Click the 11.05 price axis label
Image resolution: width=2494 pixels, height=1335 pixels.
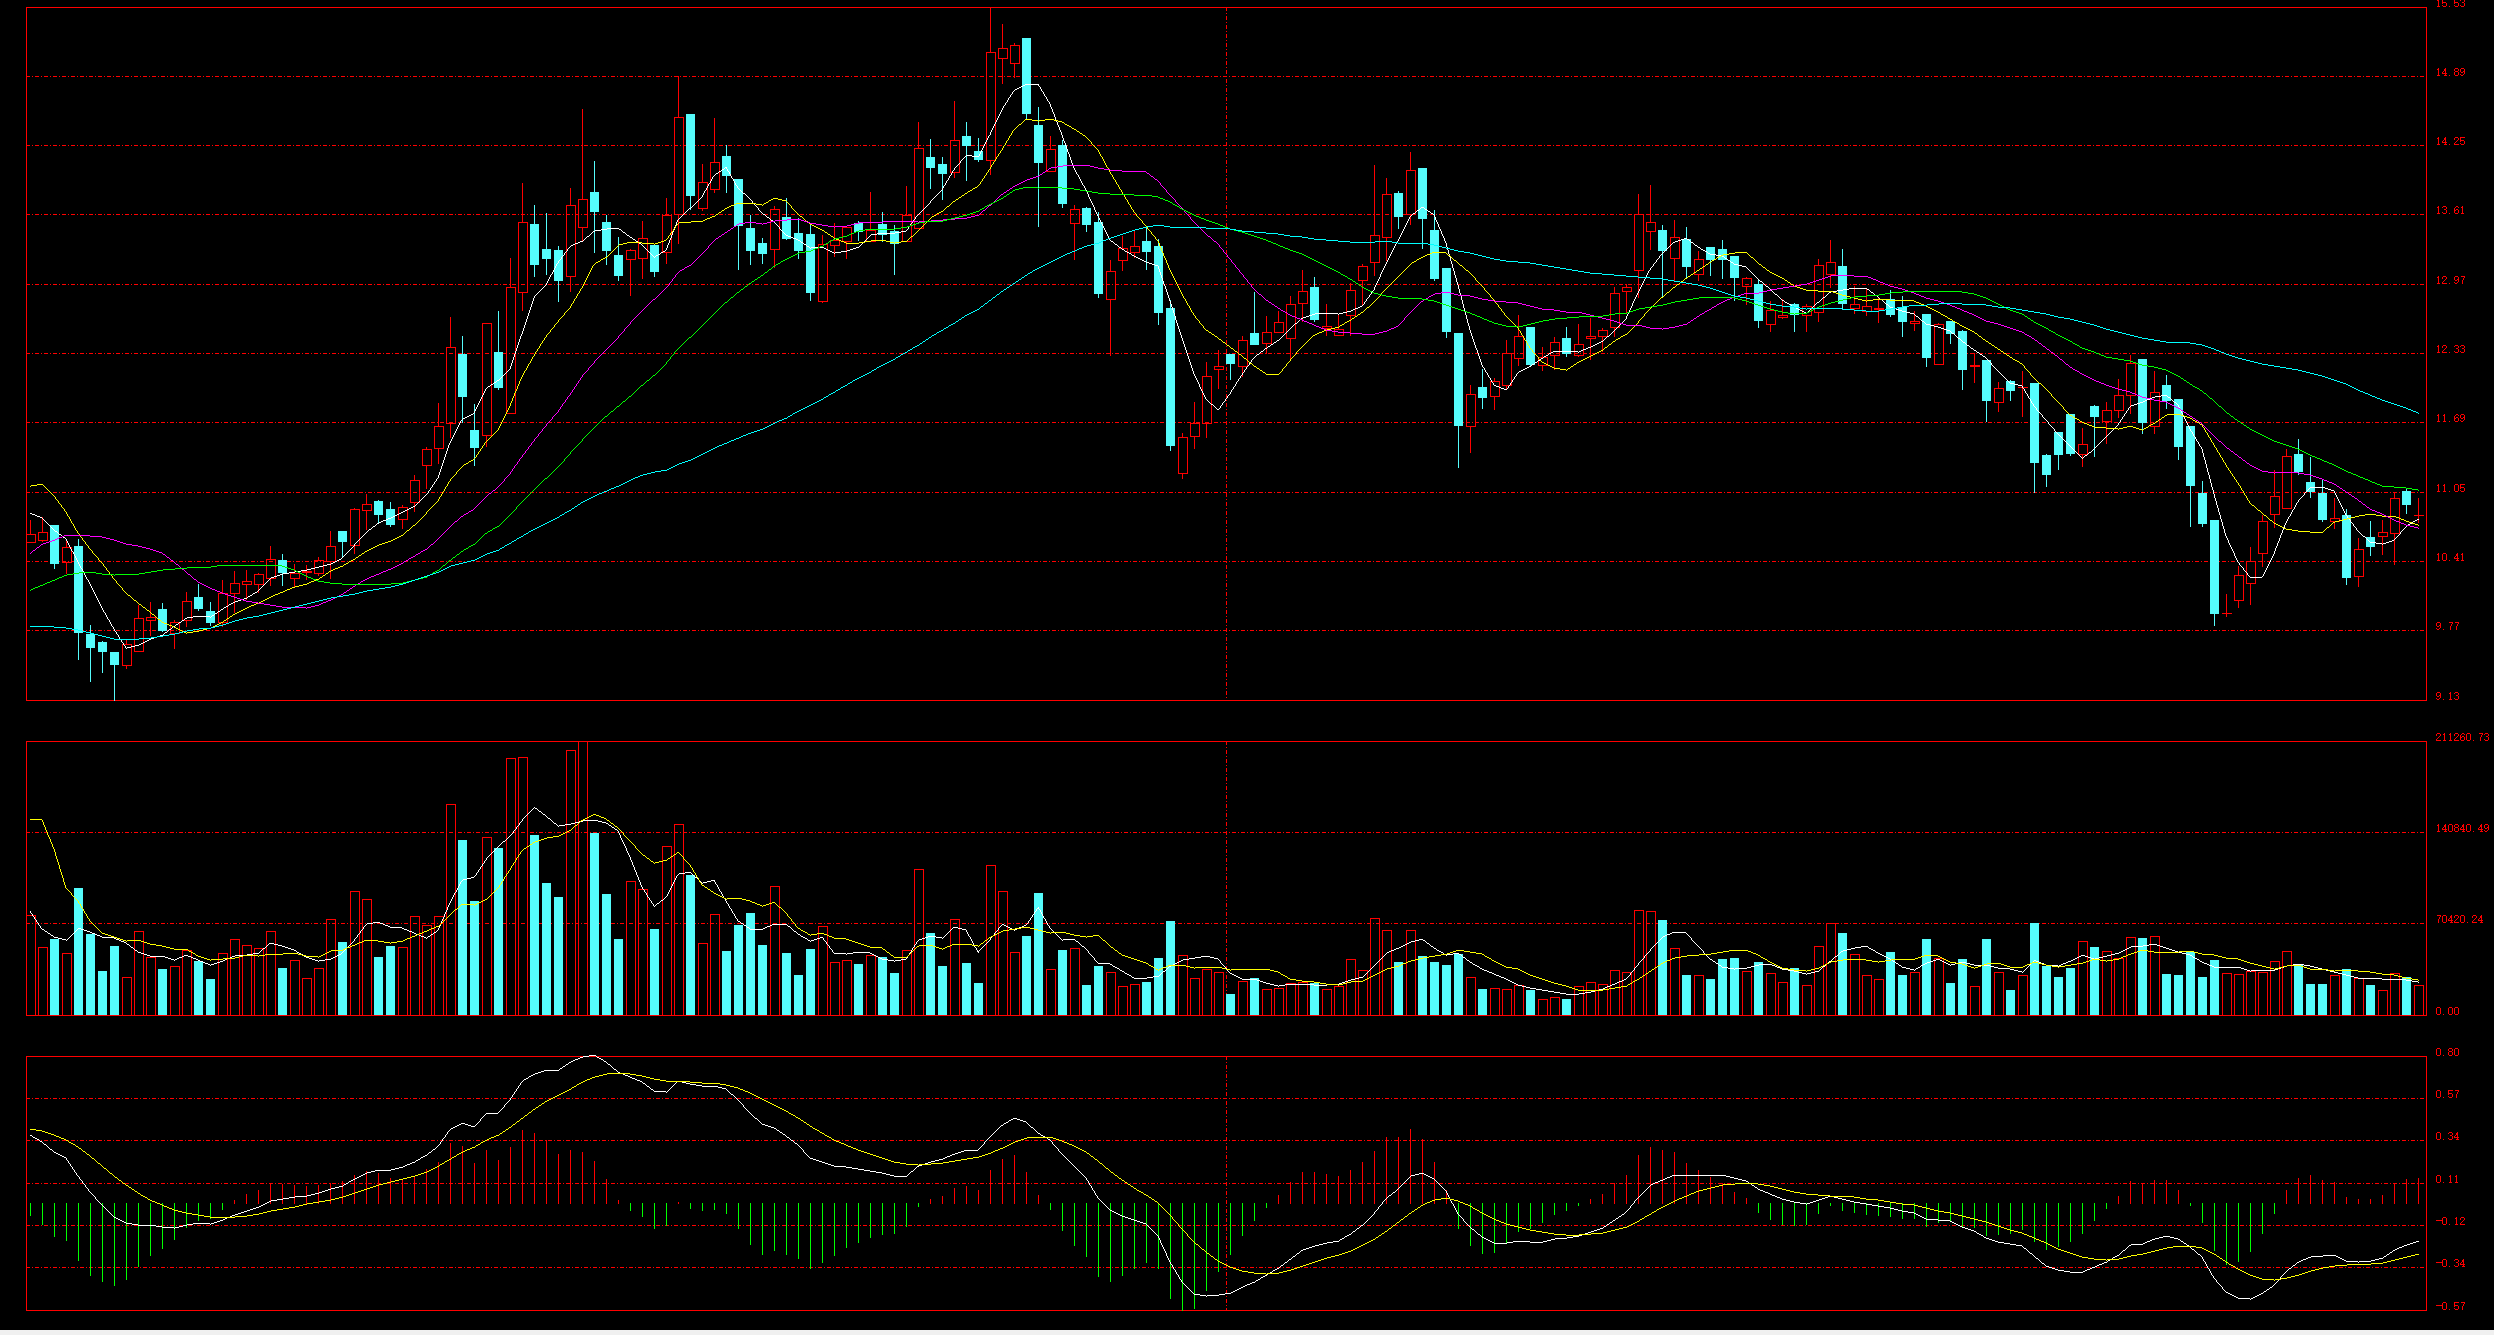click(x=2450, y=489)
